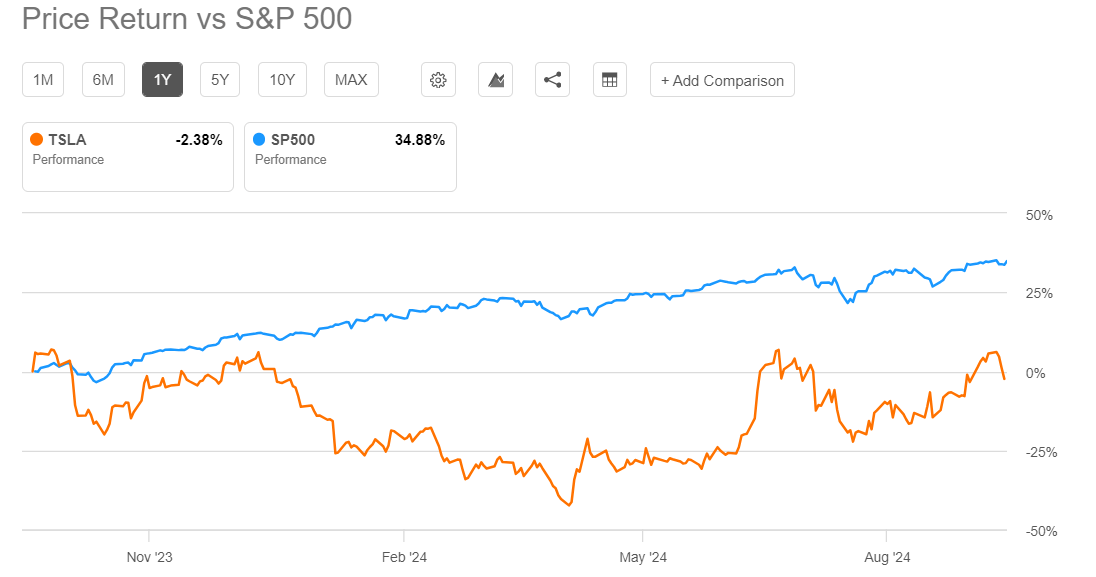Image resolution: width=1096 pixels, height=577 pixels.
Task: Open the SP500 performance card
Action: point(350,156)
